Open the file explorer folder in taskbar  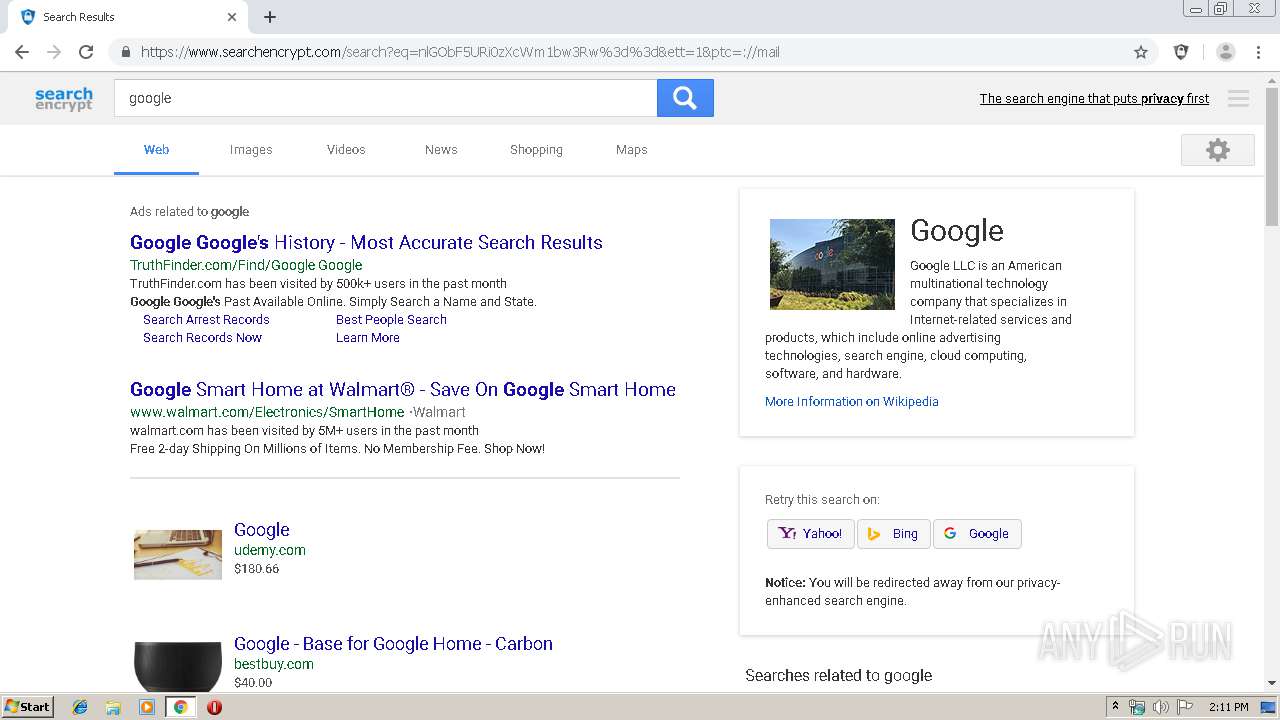point(113,707)
